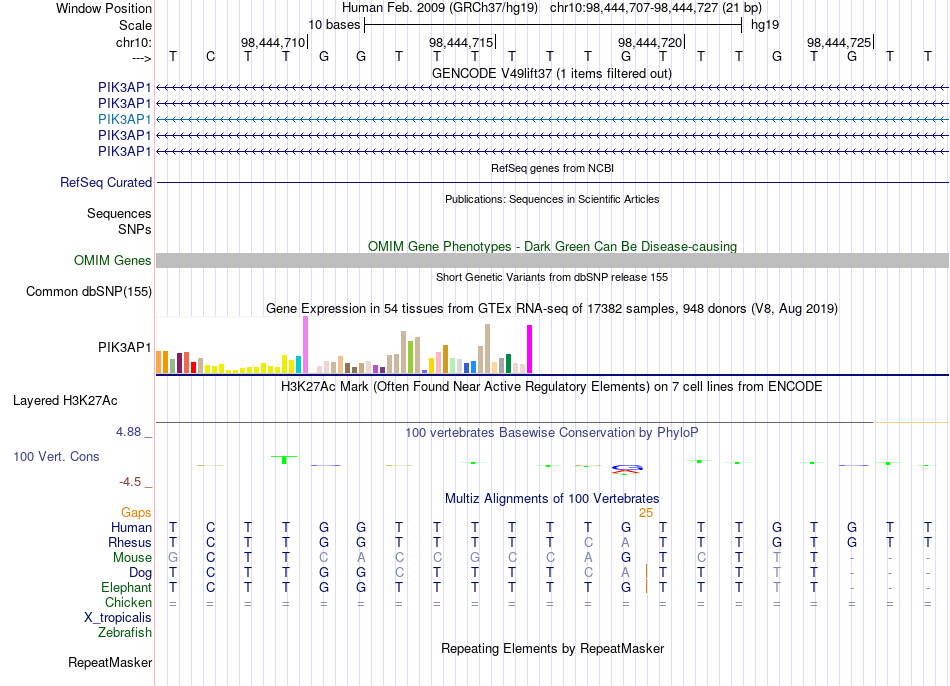
Task: Select the Zebrafish species row label
Action: (x=125, y=632)
